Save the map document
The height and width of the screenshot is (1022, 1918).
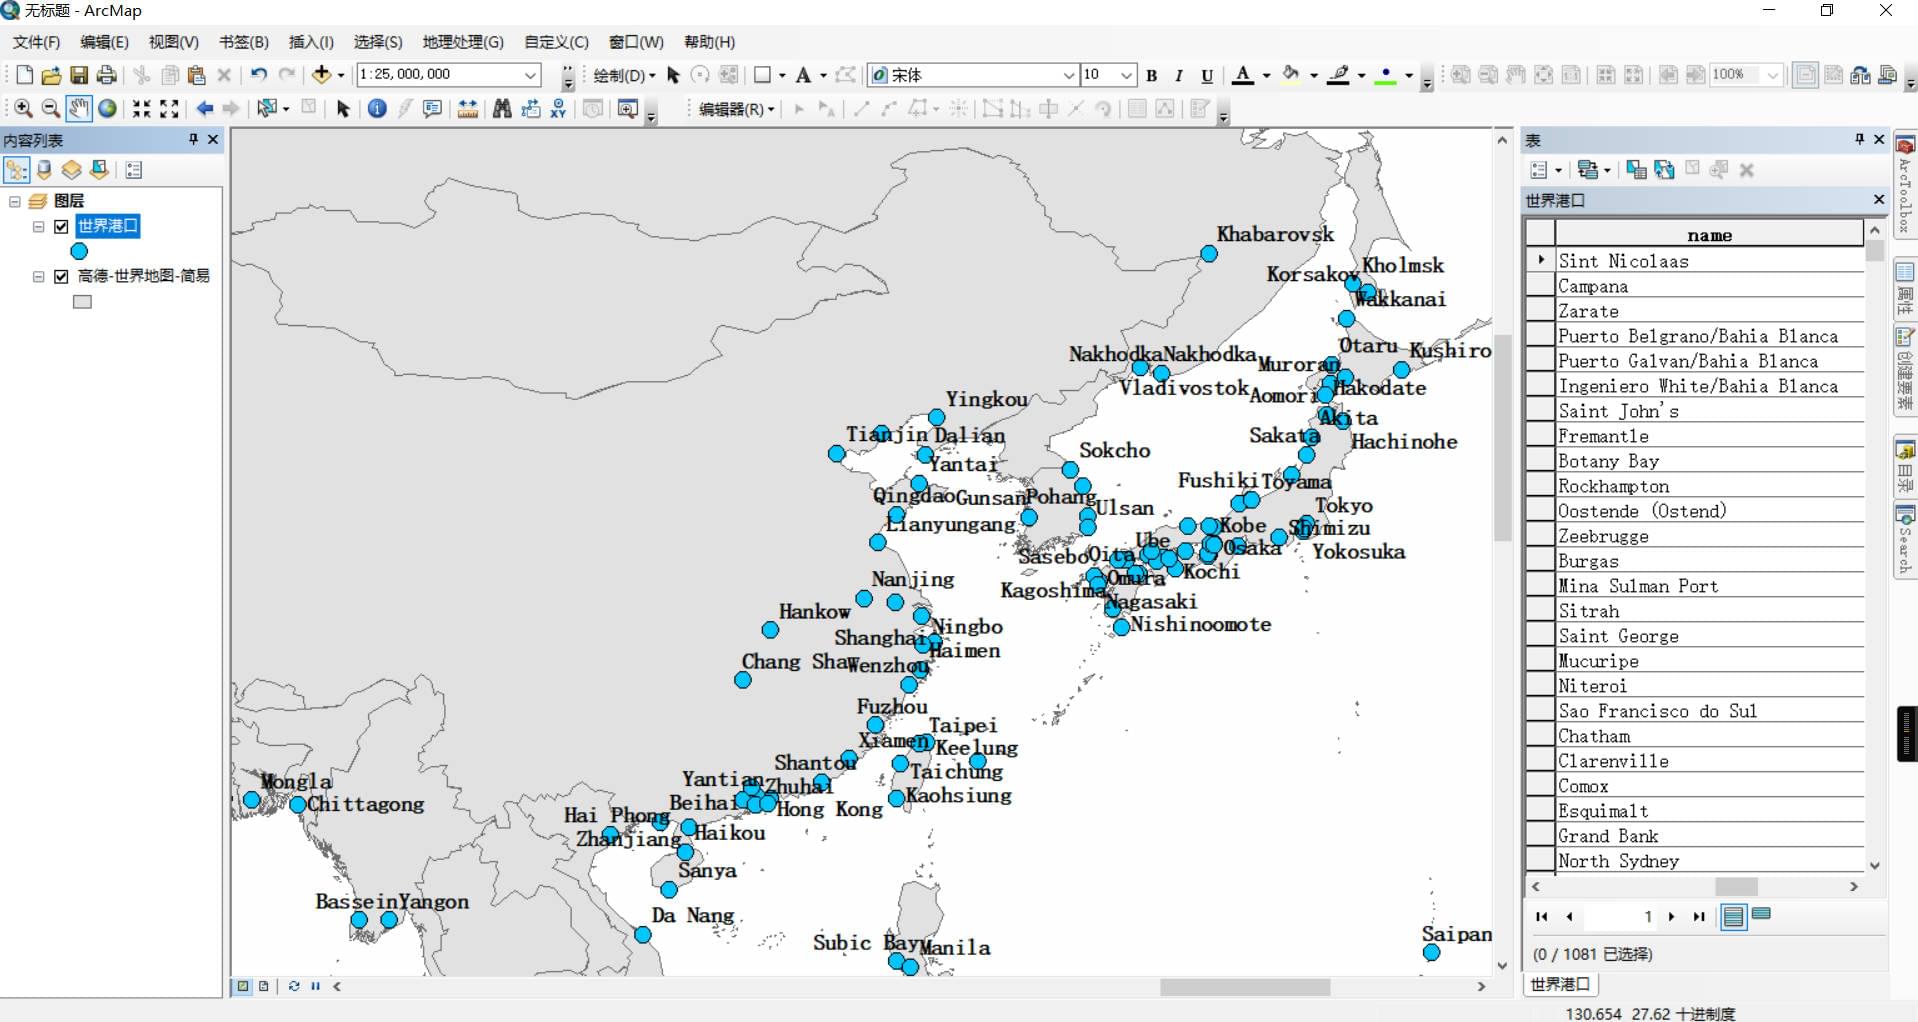click(79, 75)
